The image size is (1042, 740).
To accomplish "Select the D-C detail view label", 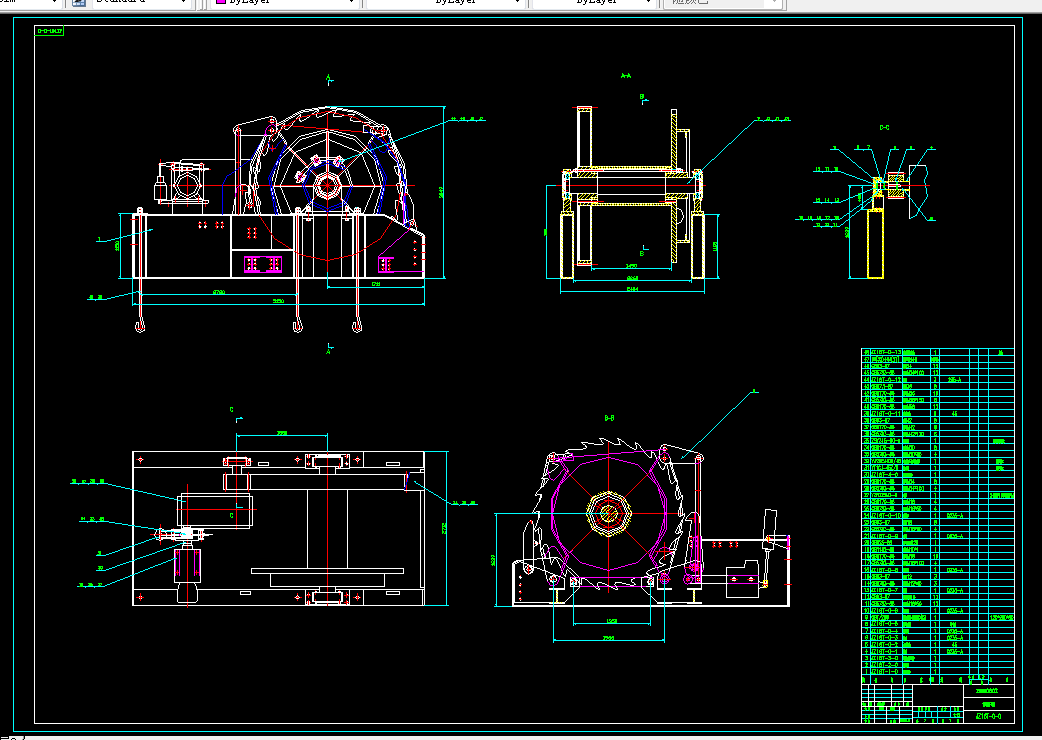I will tap(885, 128).
